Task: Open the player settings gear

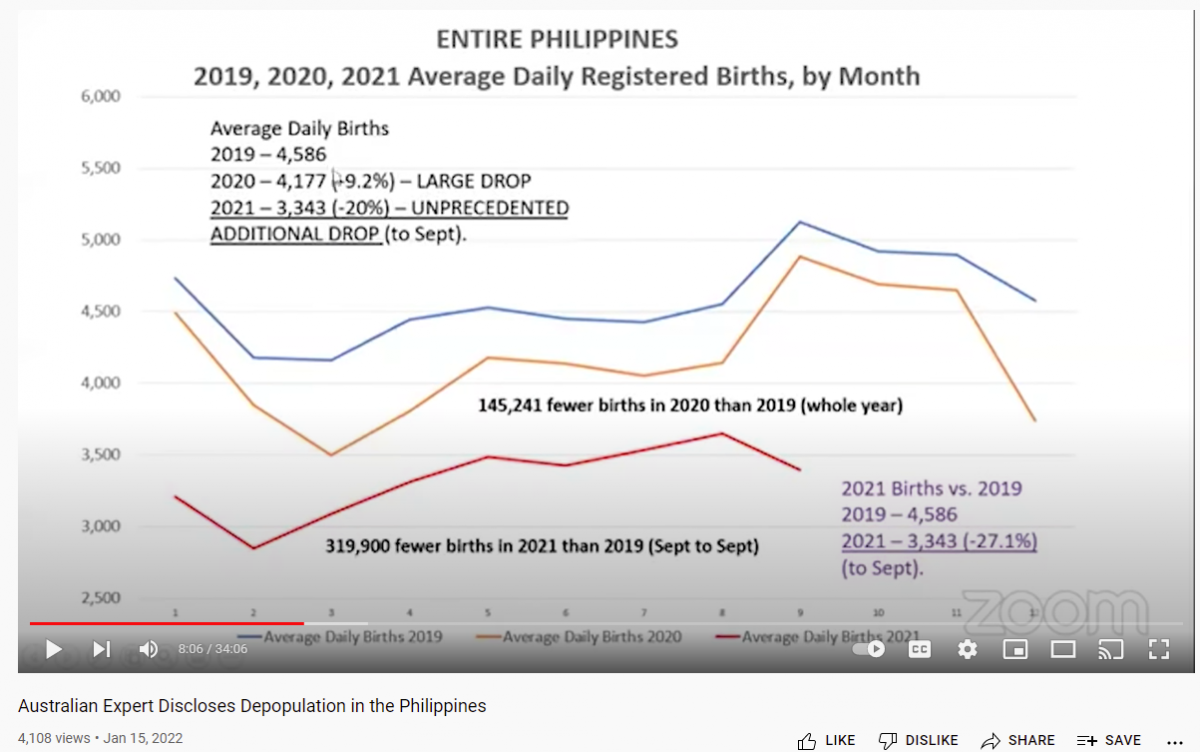Action: (x=967, y=649)
